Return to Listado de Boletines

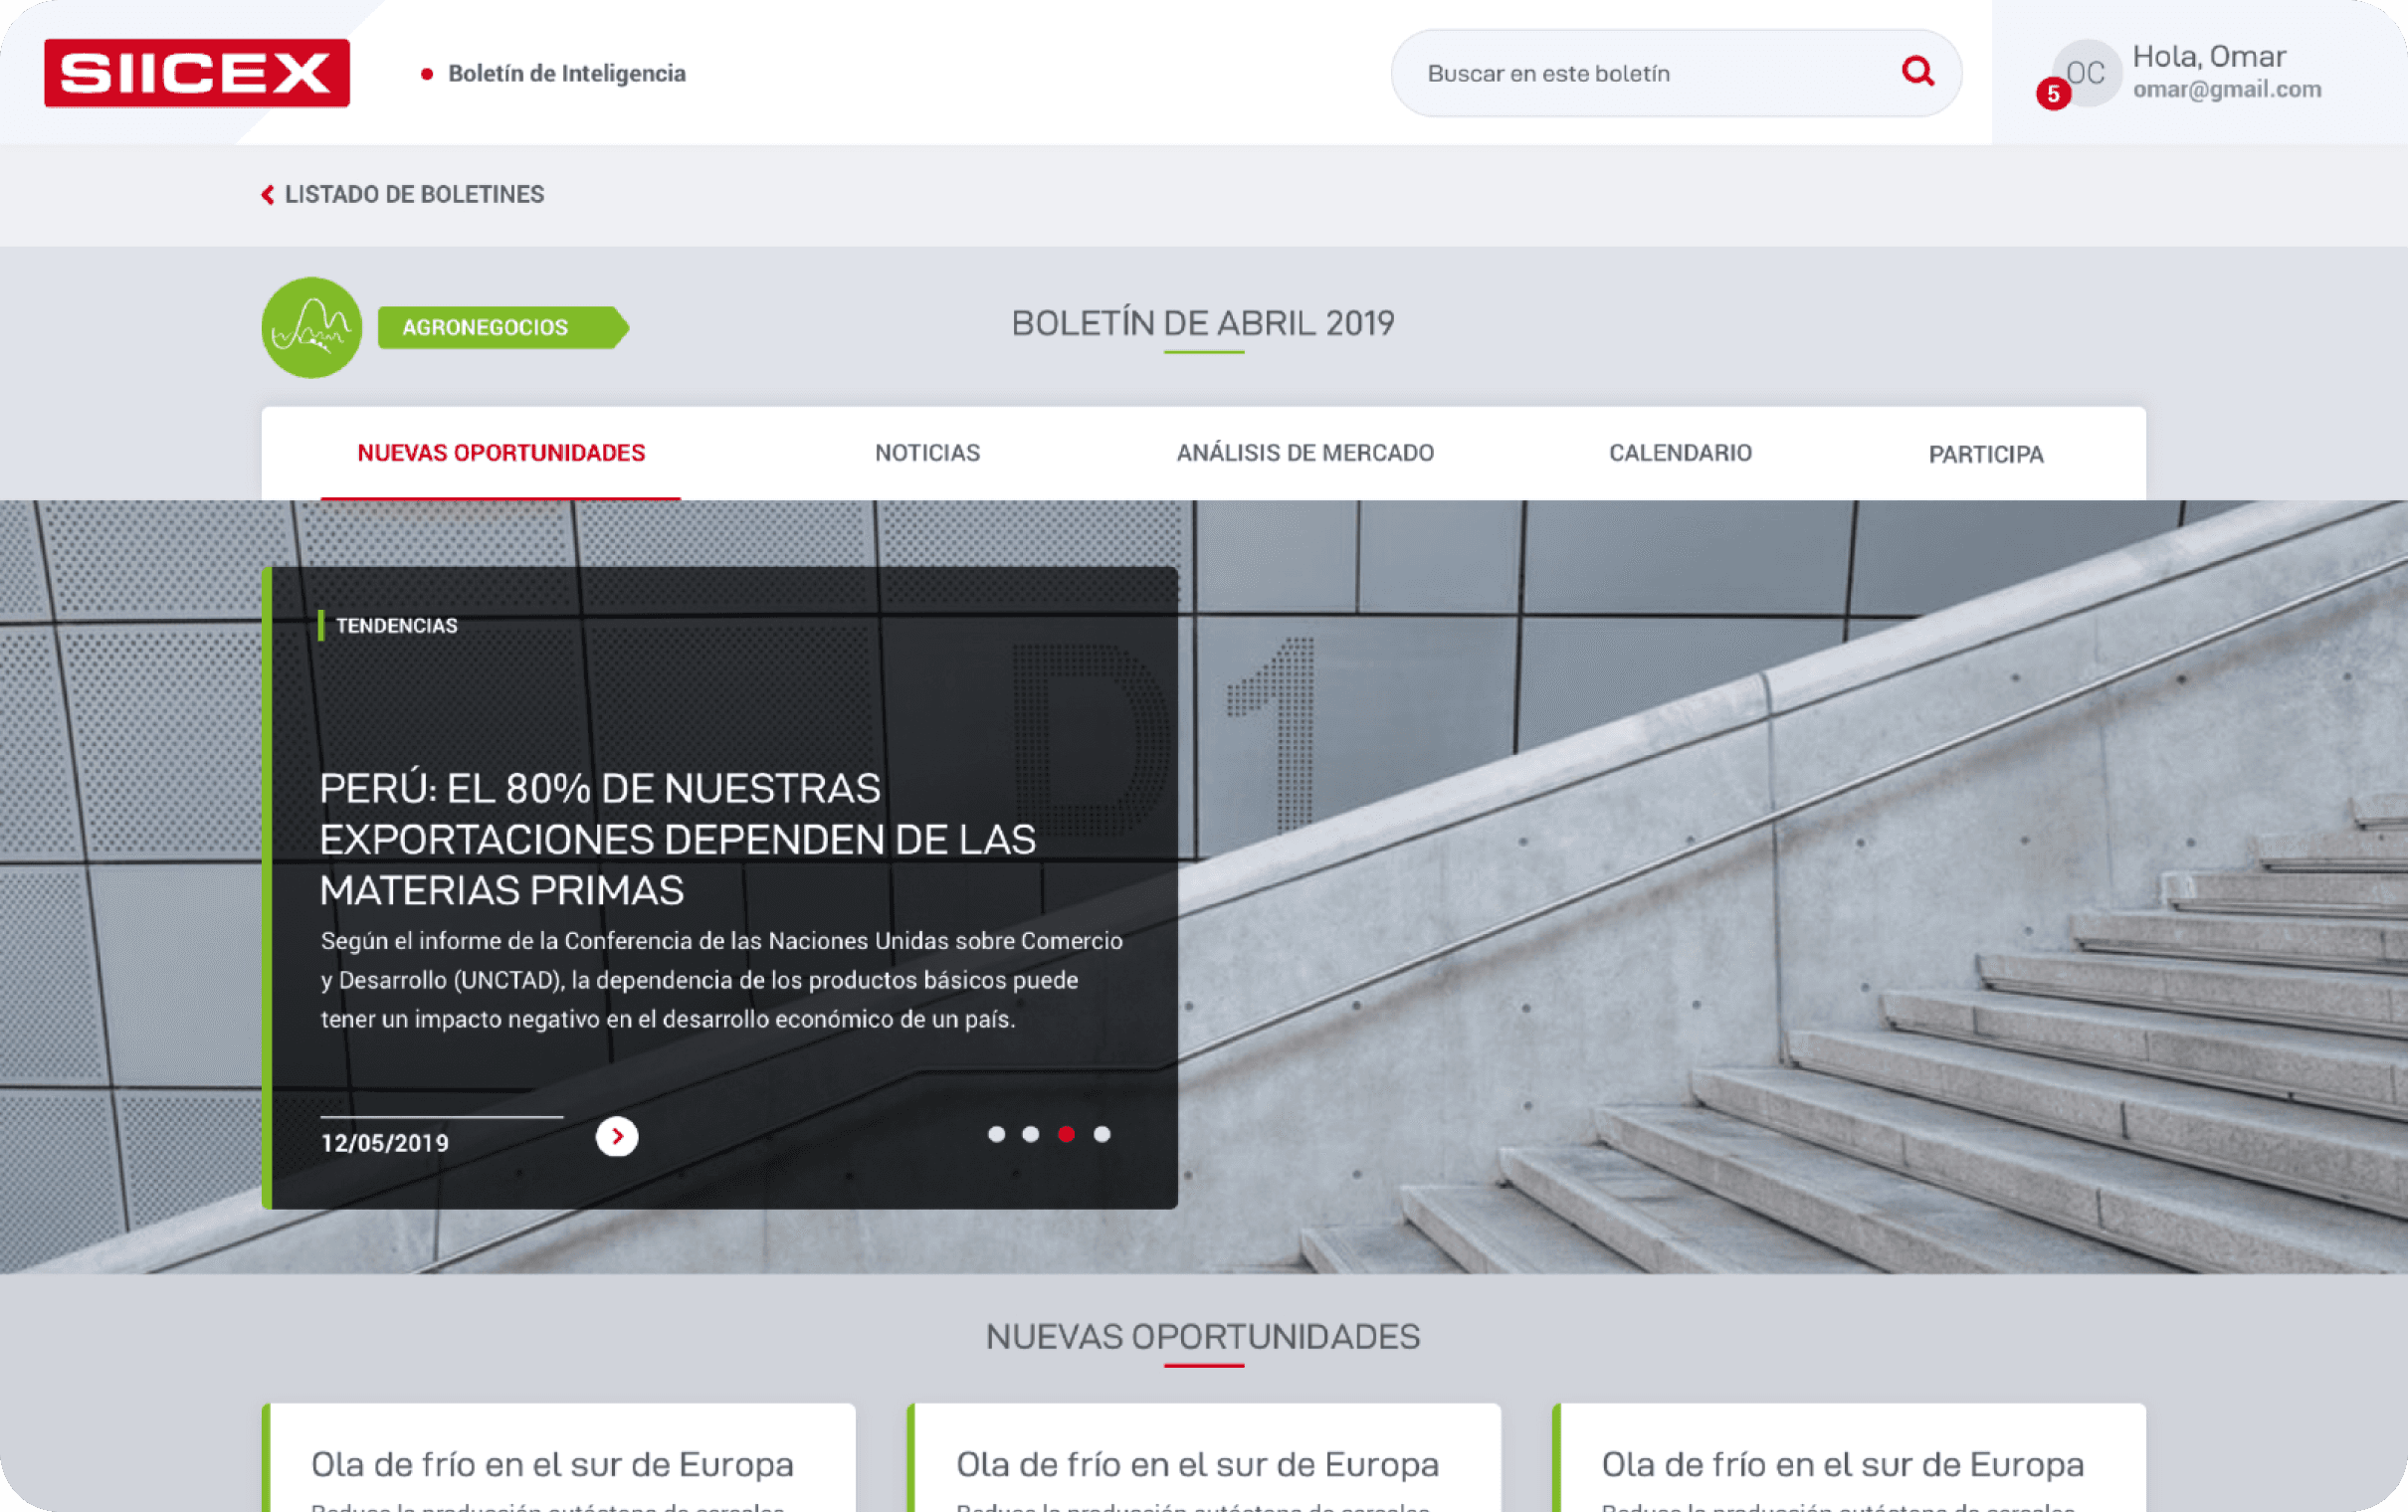coord(403,194)
